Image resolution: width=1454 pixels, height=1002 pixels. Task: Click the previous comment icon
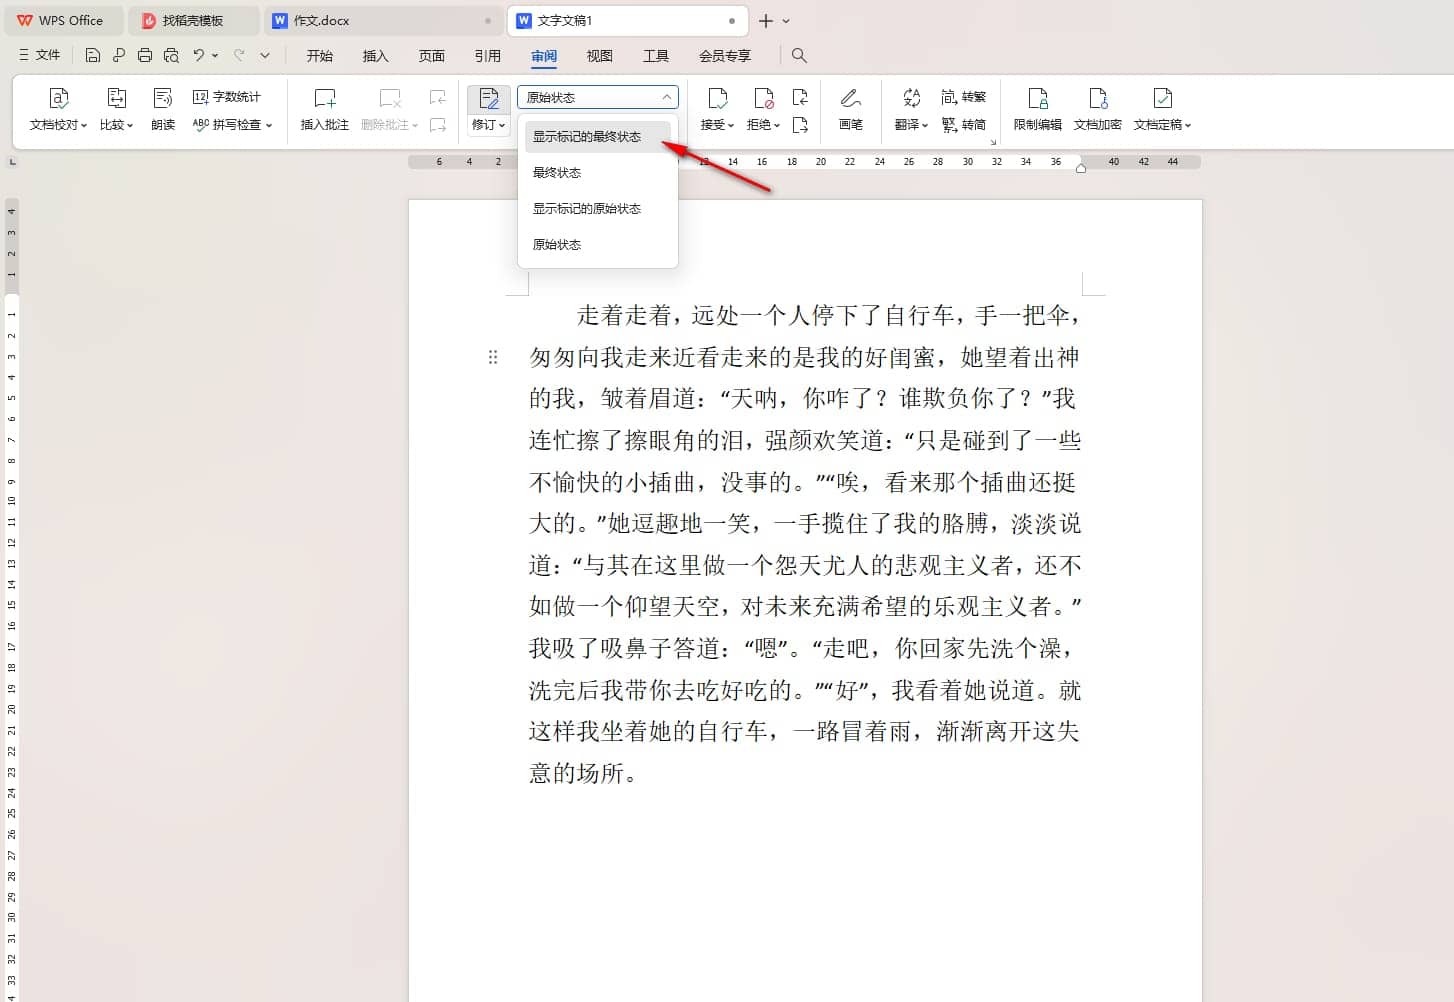click(x=438, y=97)
